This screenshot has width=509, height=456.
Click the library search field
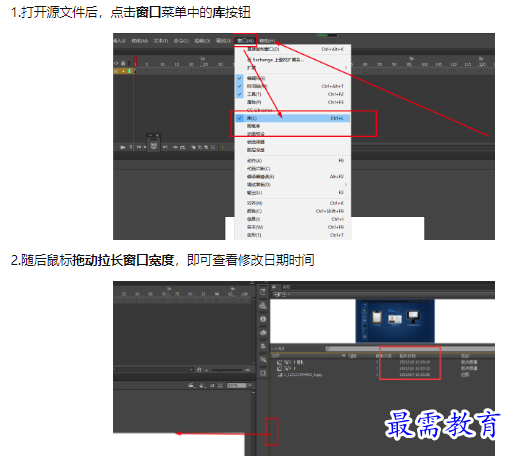pos(410,349)
